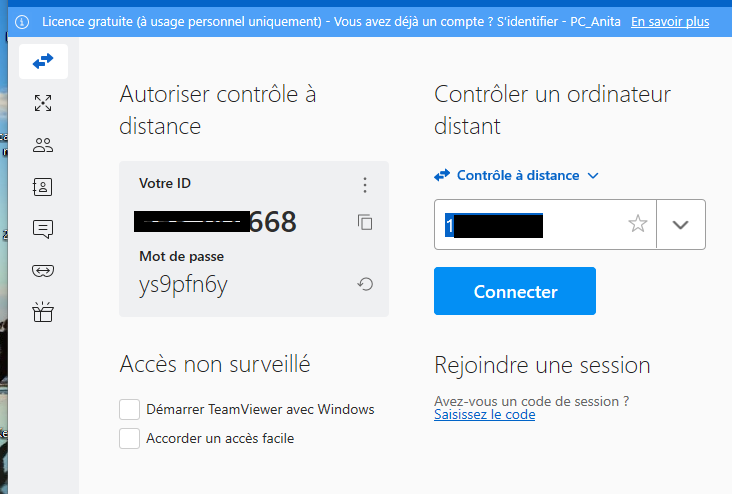Enable Démarrer TeamViewer avec Windows checkbox
The height and width of the screenshot is (494, 732).
tap(129, 409)
